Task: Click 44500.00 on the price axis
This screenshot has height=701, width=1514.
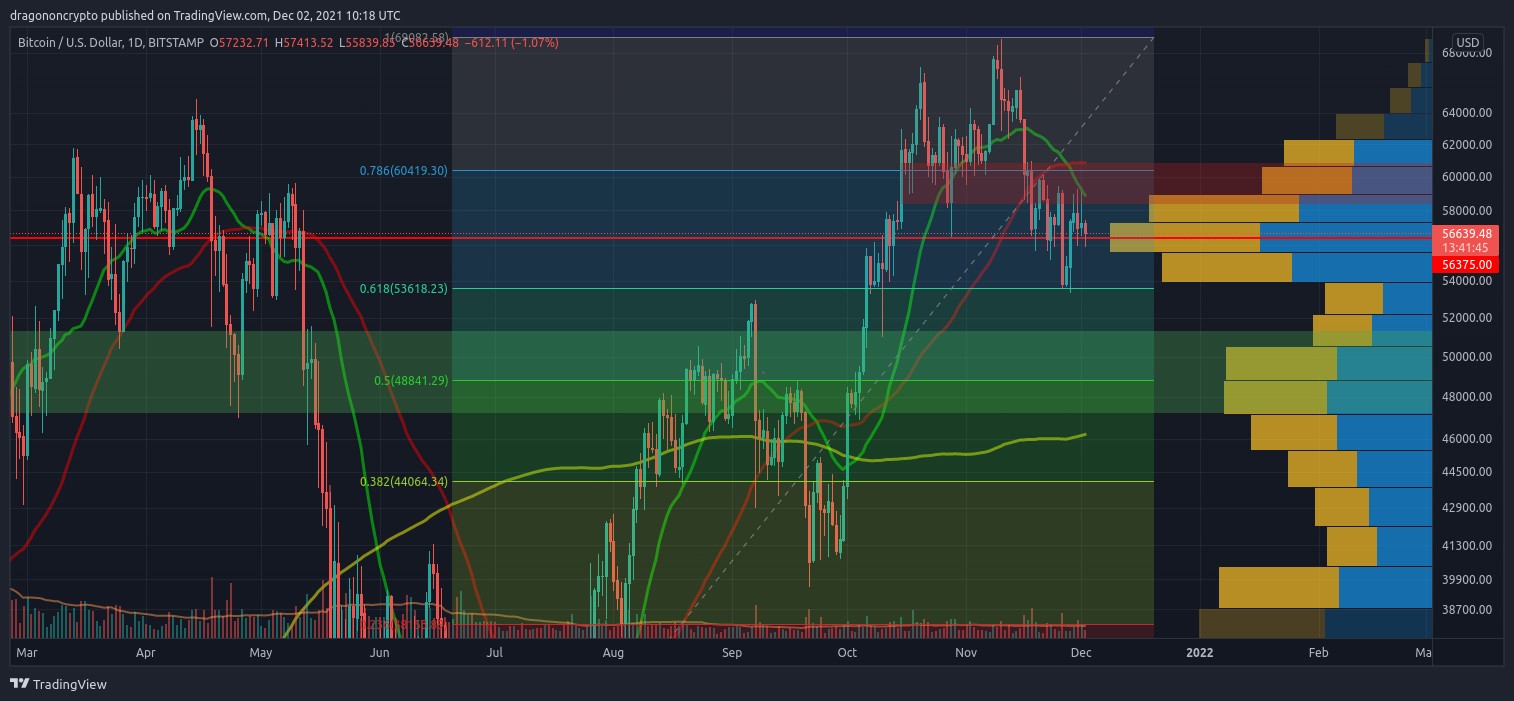Action: [1466, 471]
